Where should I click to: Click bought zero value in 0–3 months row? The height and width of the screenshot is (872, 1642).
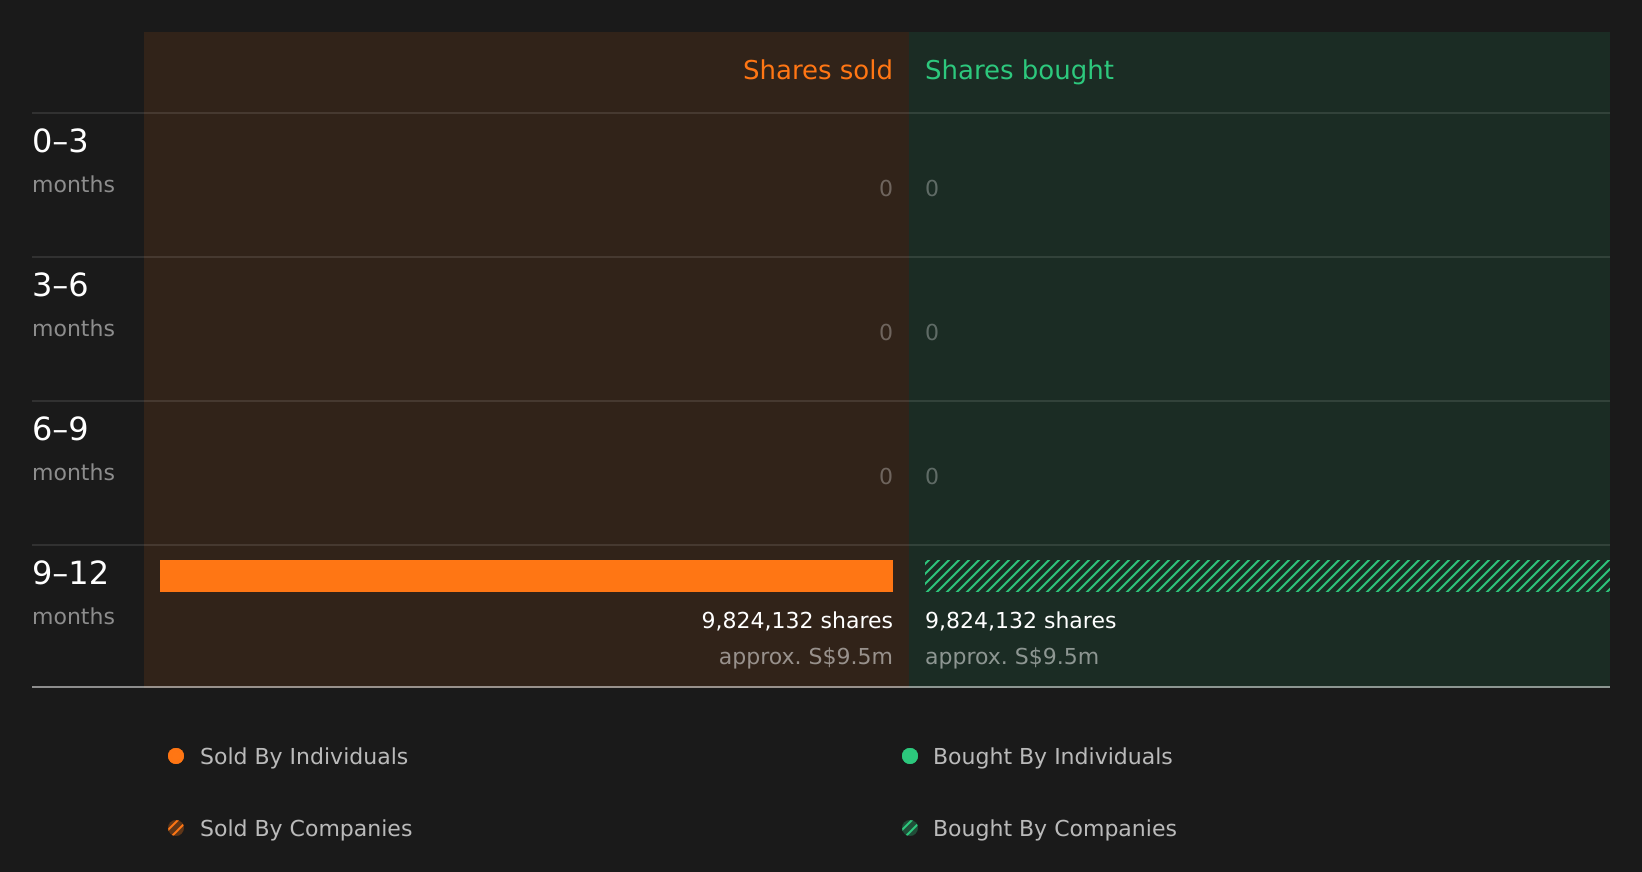pyautogui.click(x=932, y=188)
